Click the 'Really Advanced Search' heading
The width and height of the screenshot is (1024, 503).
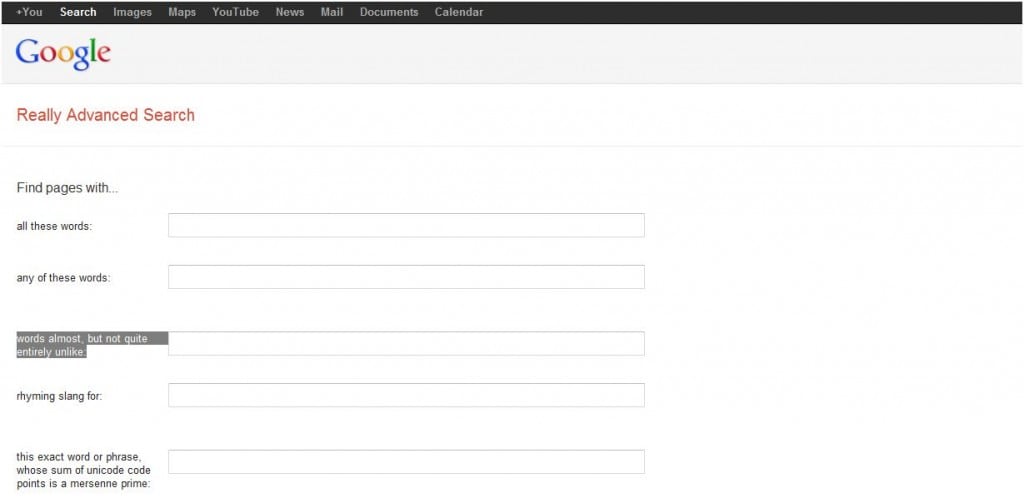point(106,115)
